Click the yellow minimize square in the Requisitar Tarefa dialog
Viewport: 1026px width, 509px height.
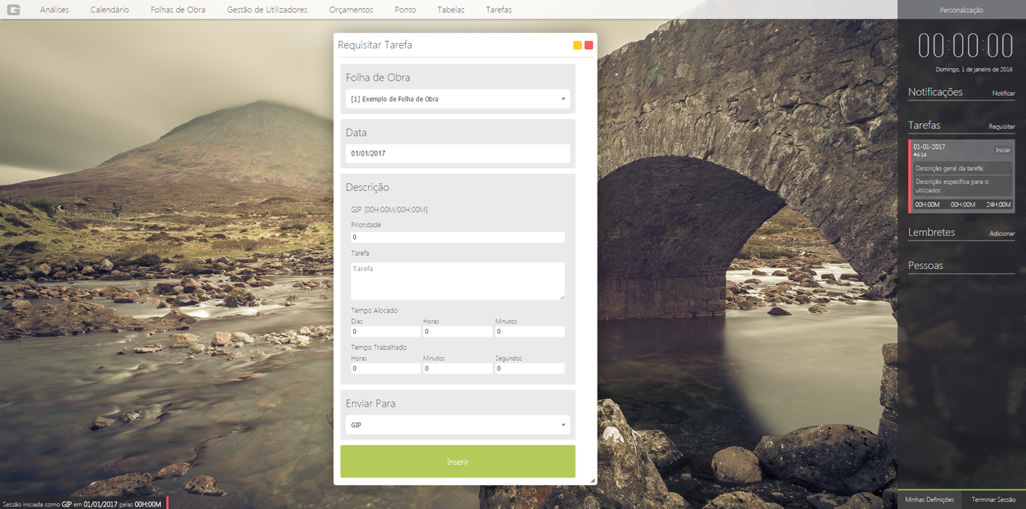tap(577, 45)
